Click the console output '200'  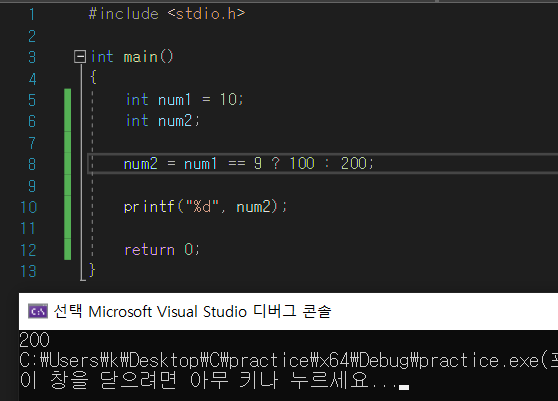coord(34,340)
